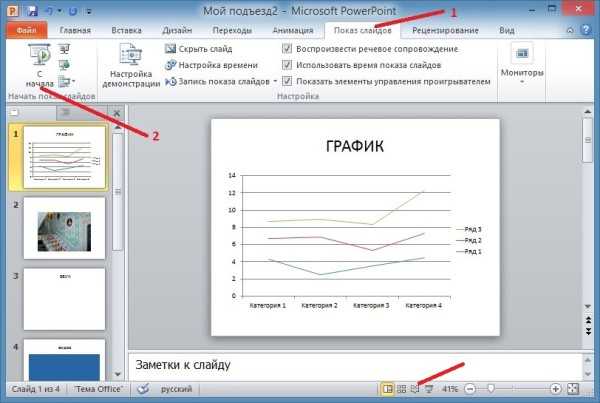Click 'Ряд 1' legend entry on chart

coord(469,251)
